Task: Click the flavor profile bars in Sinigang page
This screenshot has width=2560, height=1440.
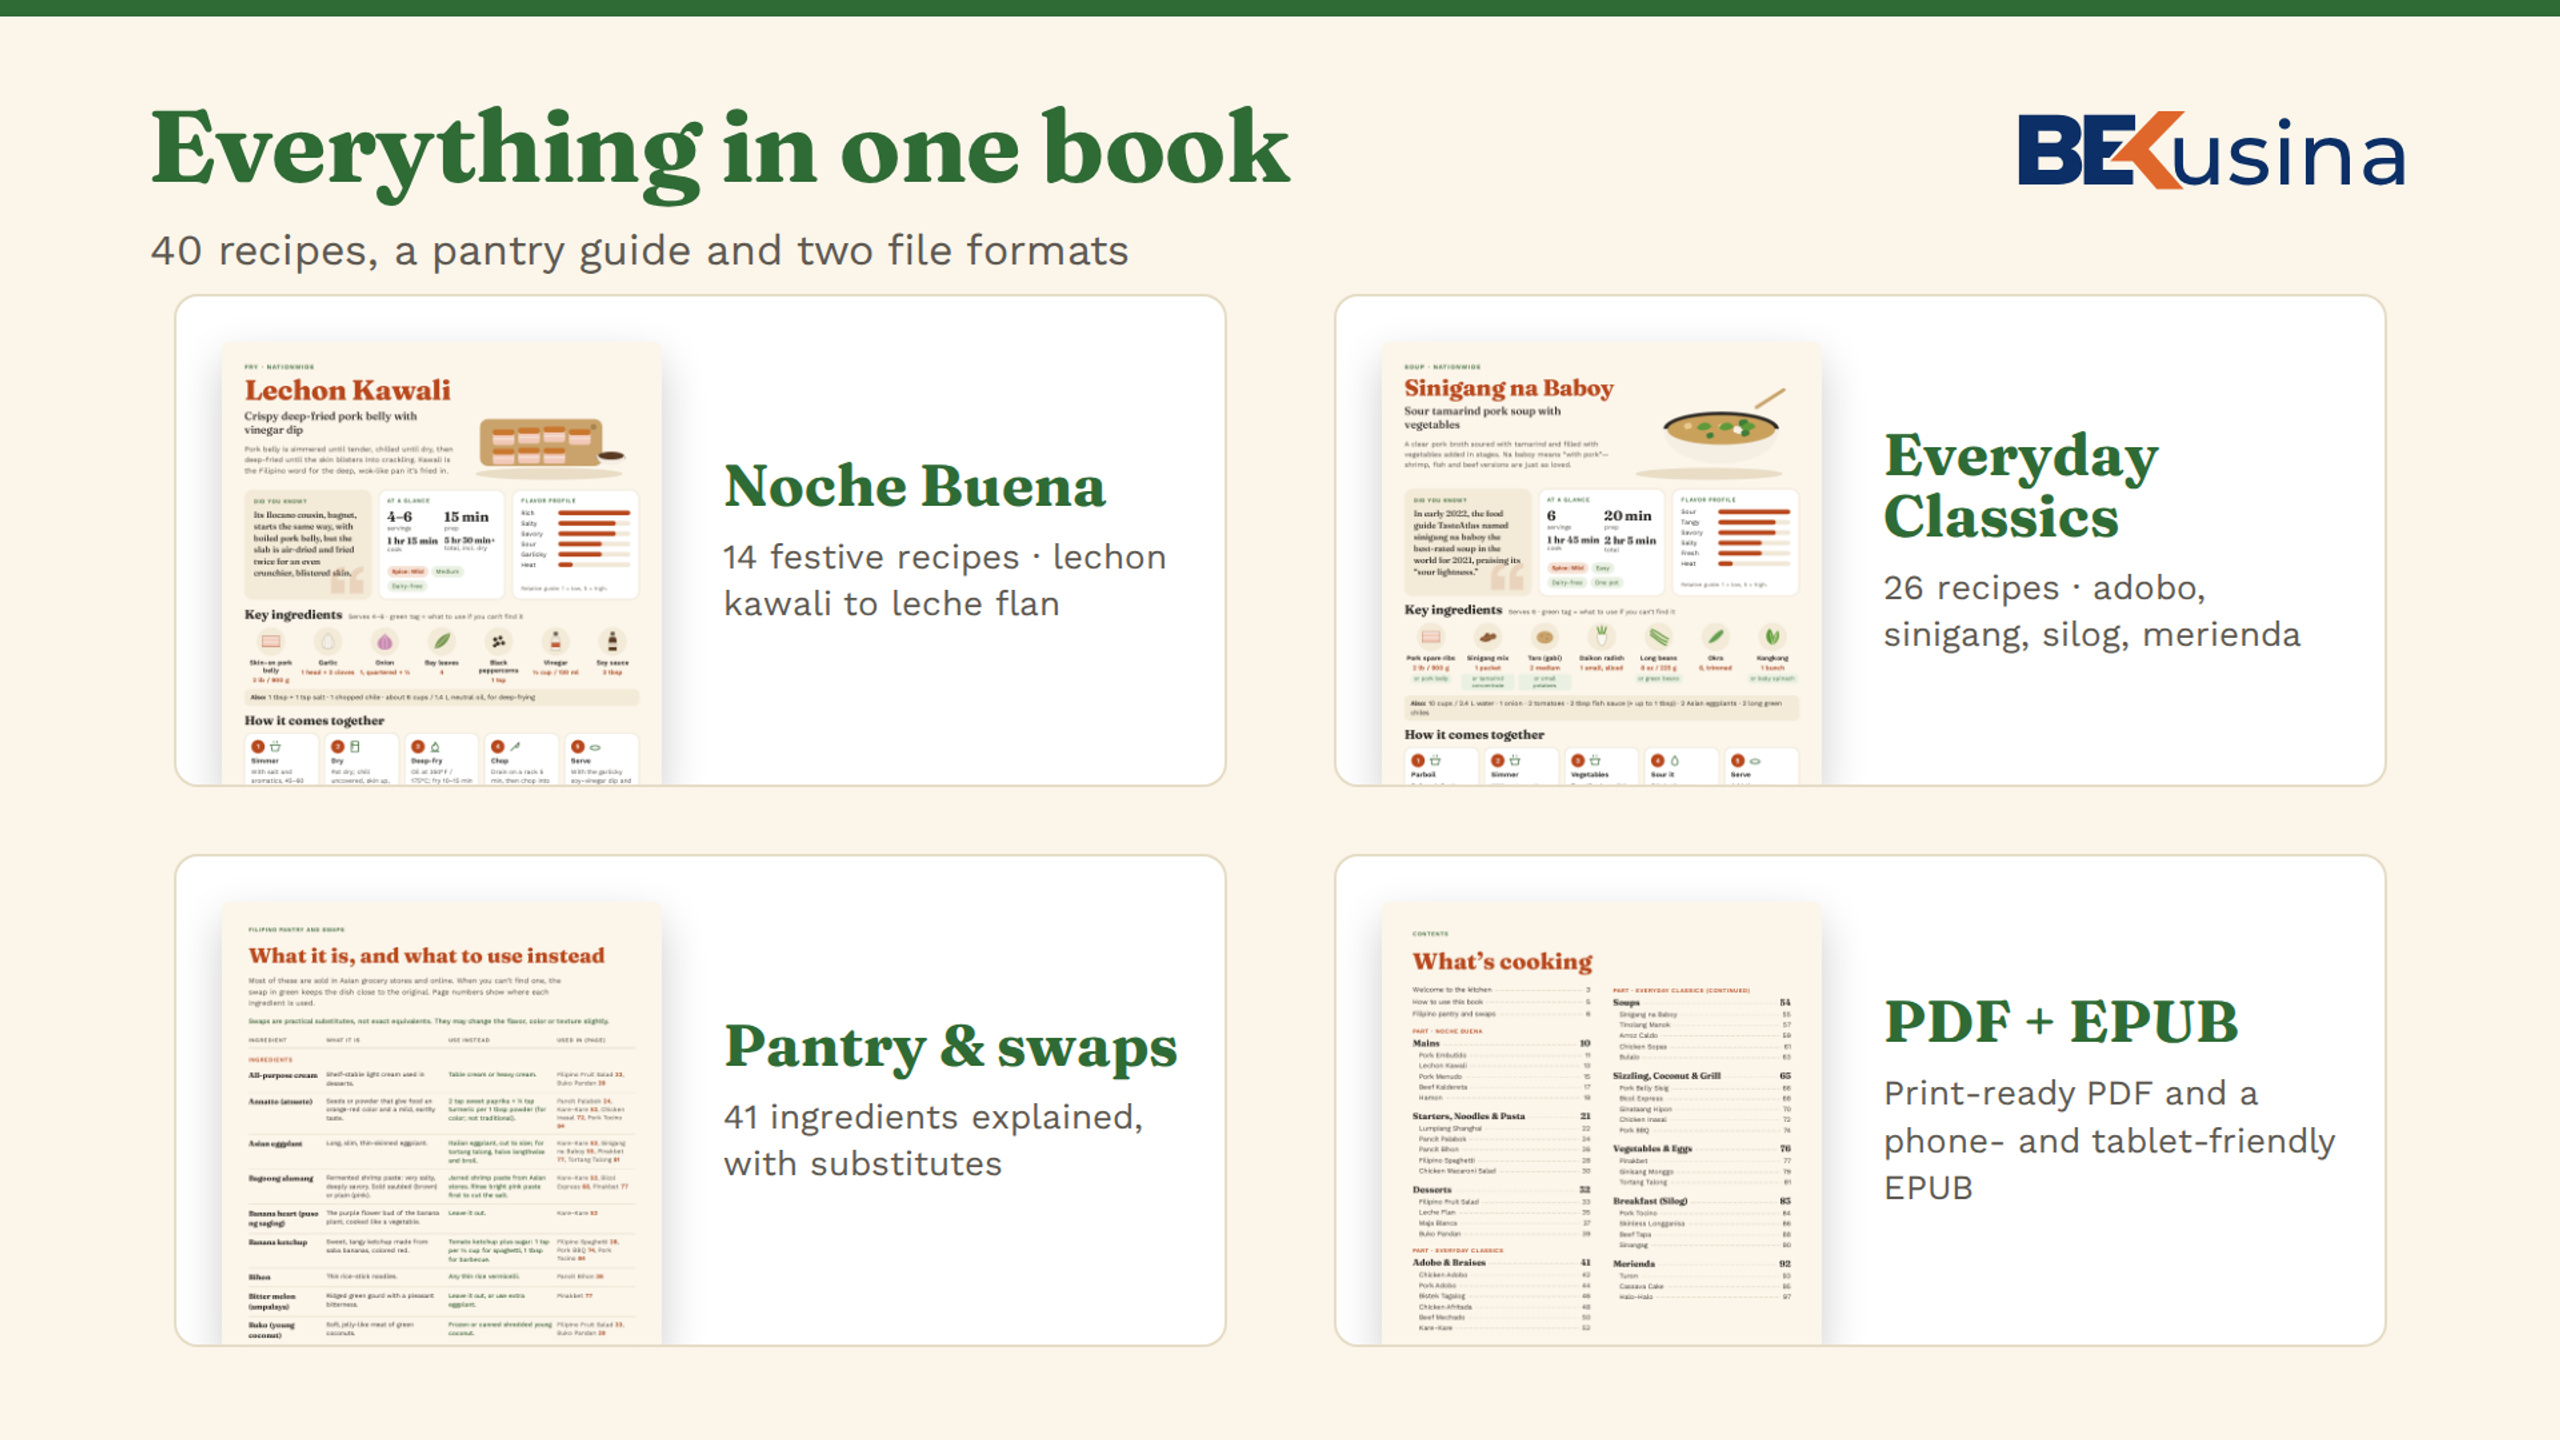Action: pyautogui.click(x=1754, y=538)
